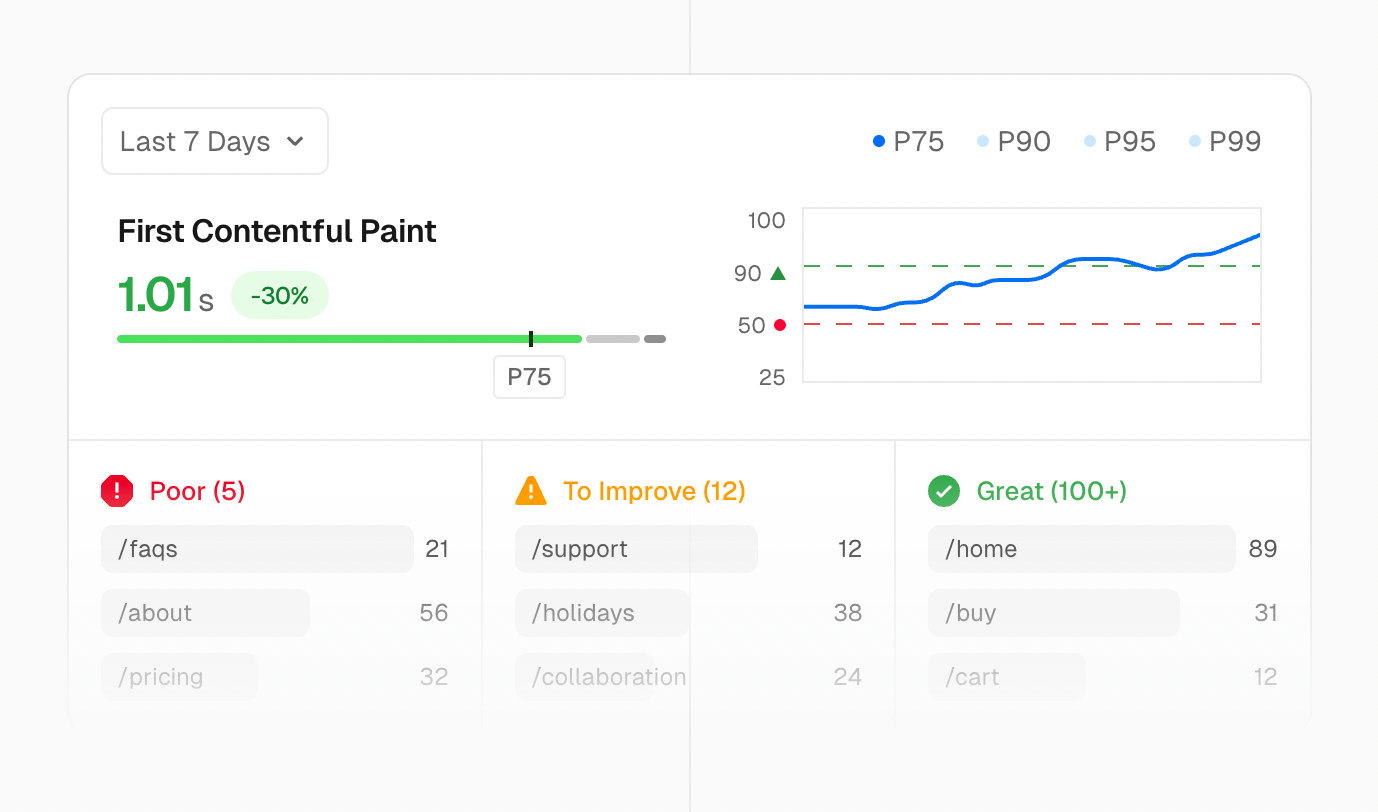
Task: Enable the P95 percentile series
Action: pyautogui.click(x=1120, y=142)
